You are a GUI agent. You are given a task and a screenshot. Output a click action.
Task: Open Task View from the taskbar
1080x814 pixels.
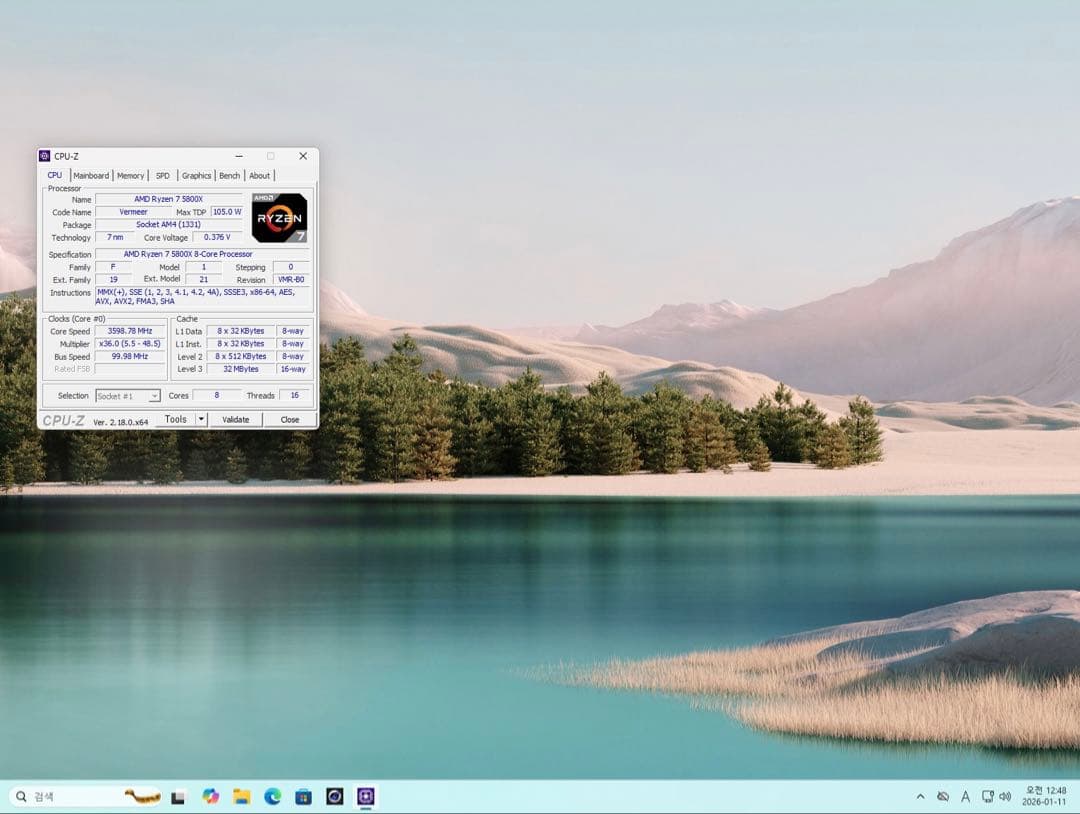[x=178, y=796]
